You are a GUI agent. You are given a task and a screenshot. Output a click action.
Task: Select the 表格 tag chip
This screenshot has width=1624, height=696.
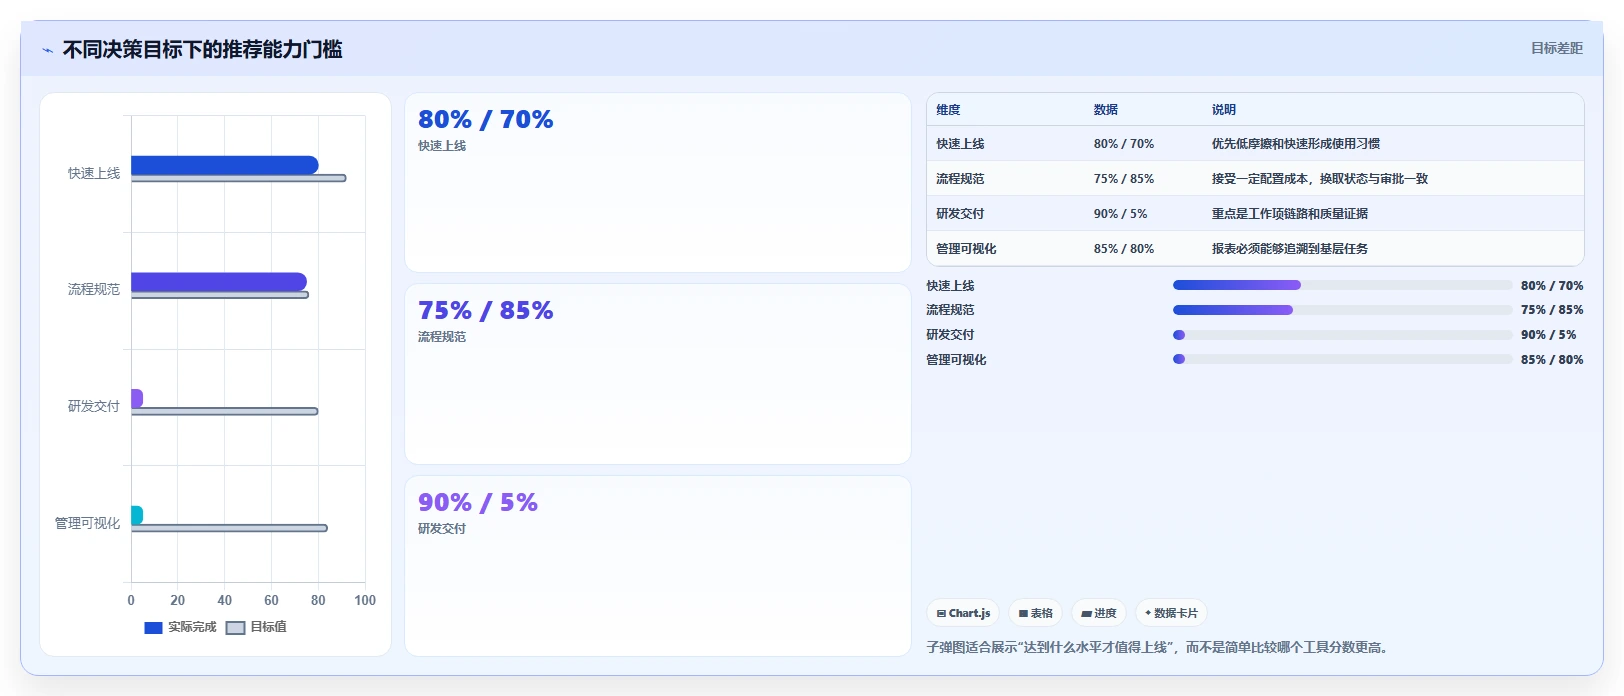1035,613
